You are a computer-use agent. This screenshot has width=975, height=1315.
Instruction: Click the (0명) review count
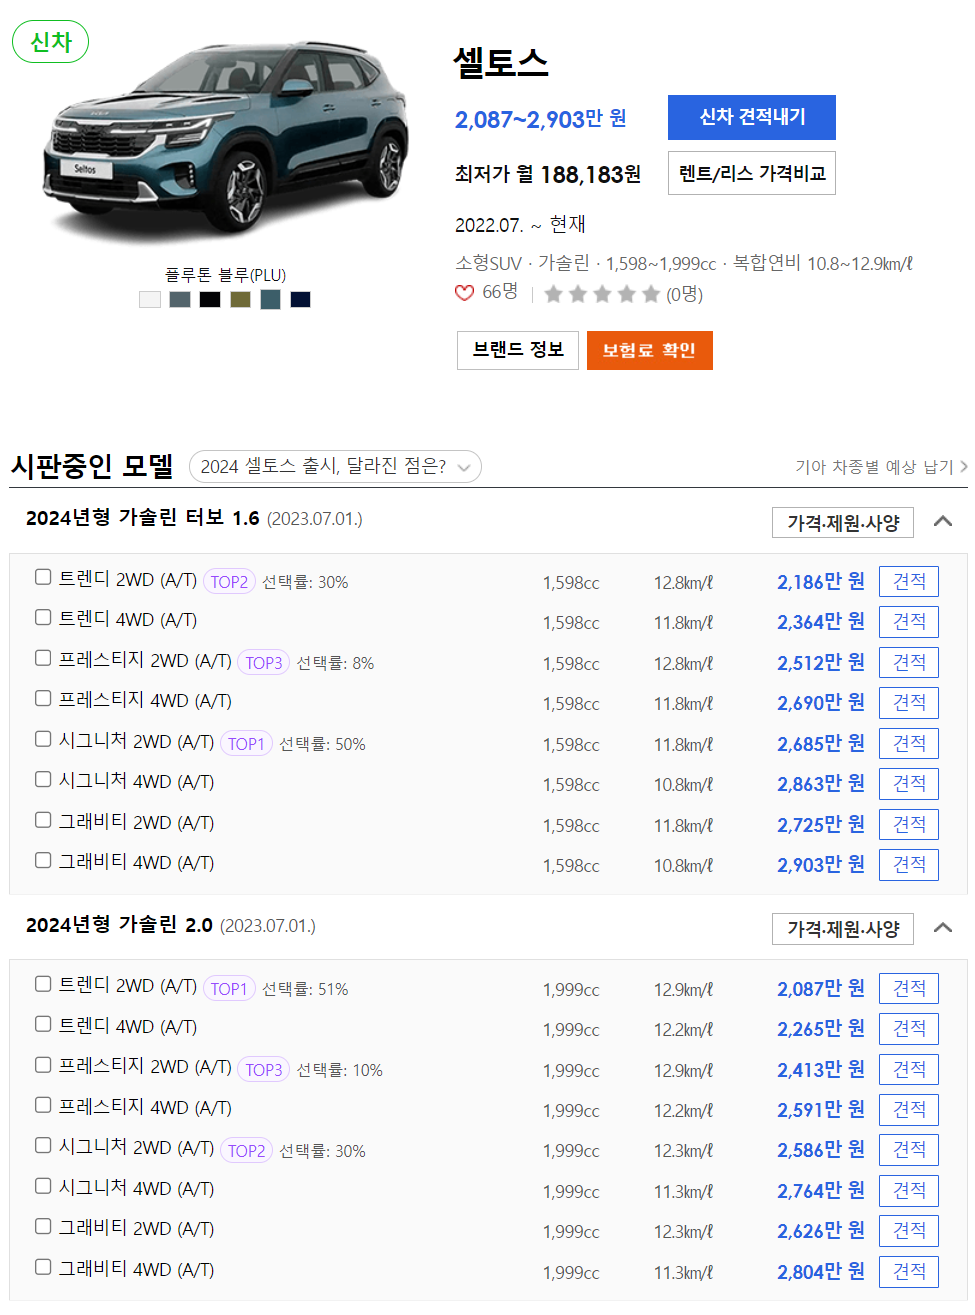(685, 294)
